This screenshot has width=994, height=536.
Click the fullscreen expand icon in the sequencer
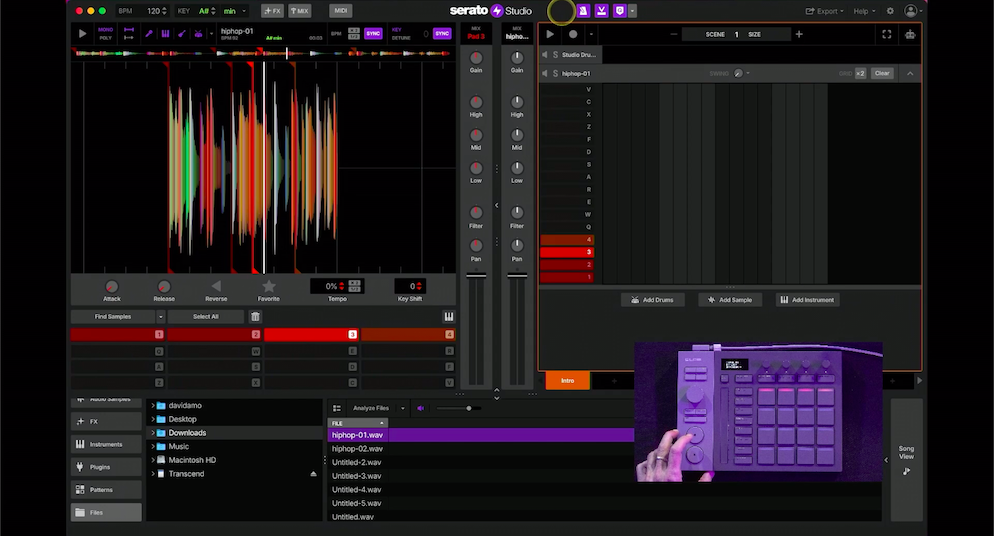pyautogui.click(x=886, y=34)
